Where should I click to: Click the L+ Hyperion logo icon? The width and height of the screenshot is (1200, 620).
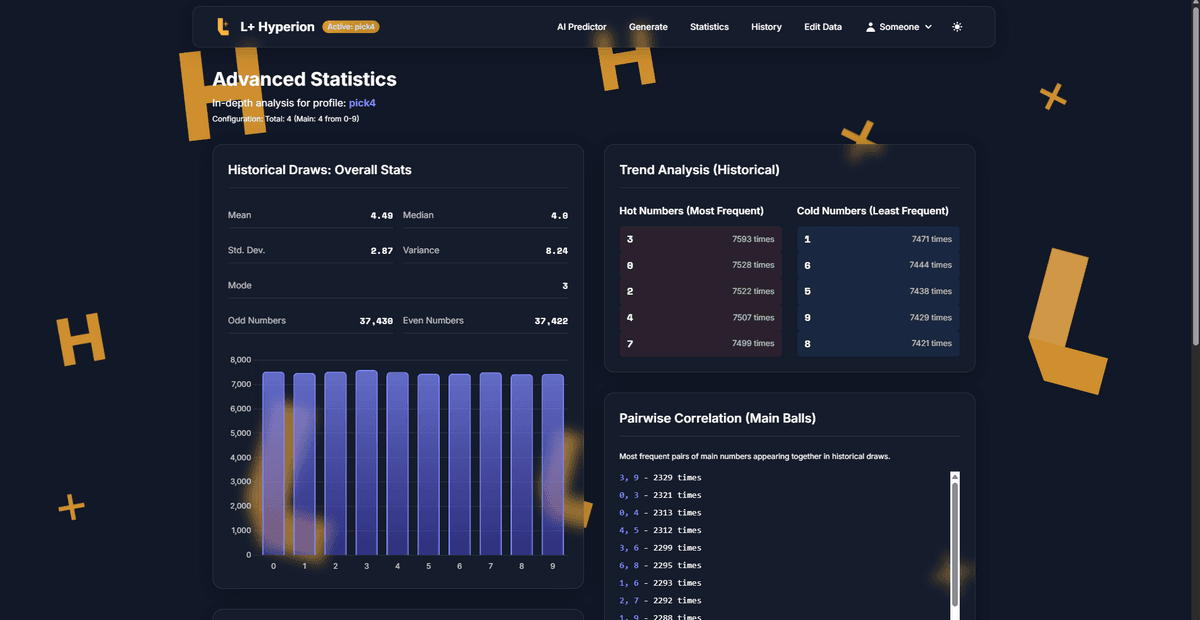(x=223, y=27)
